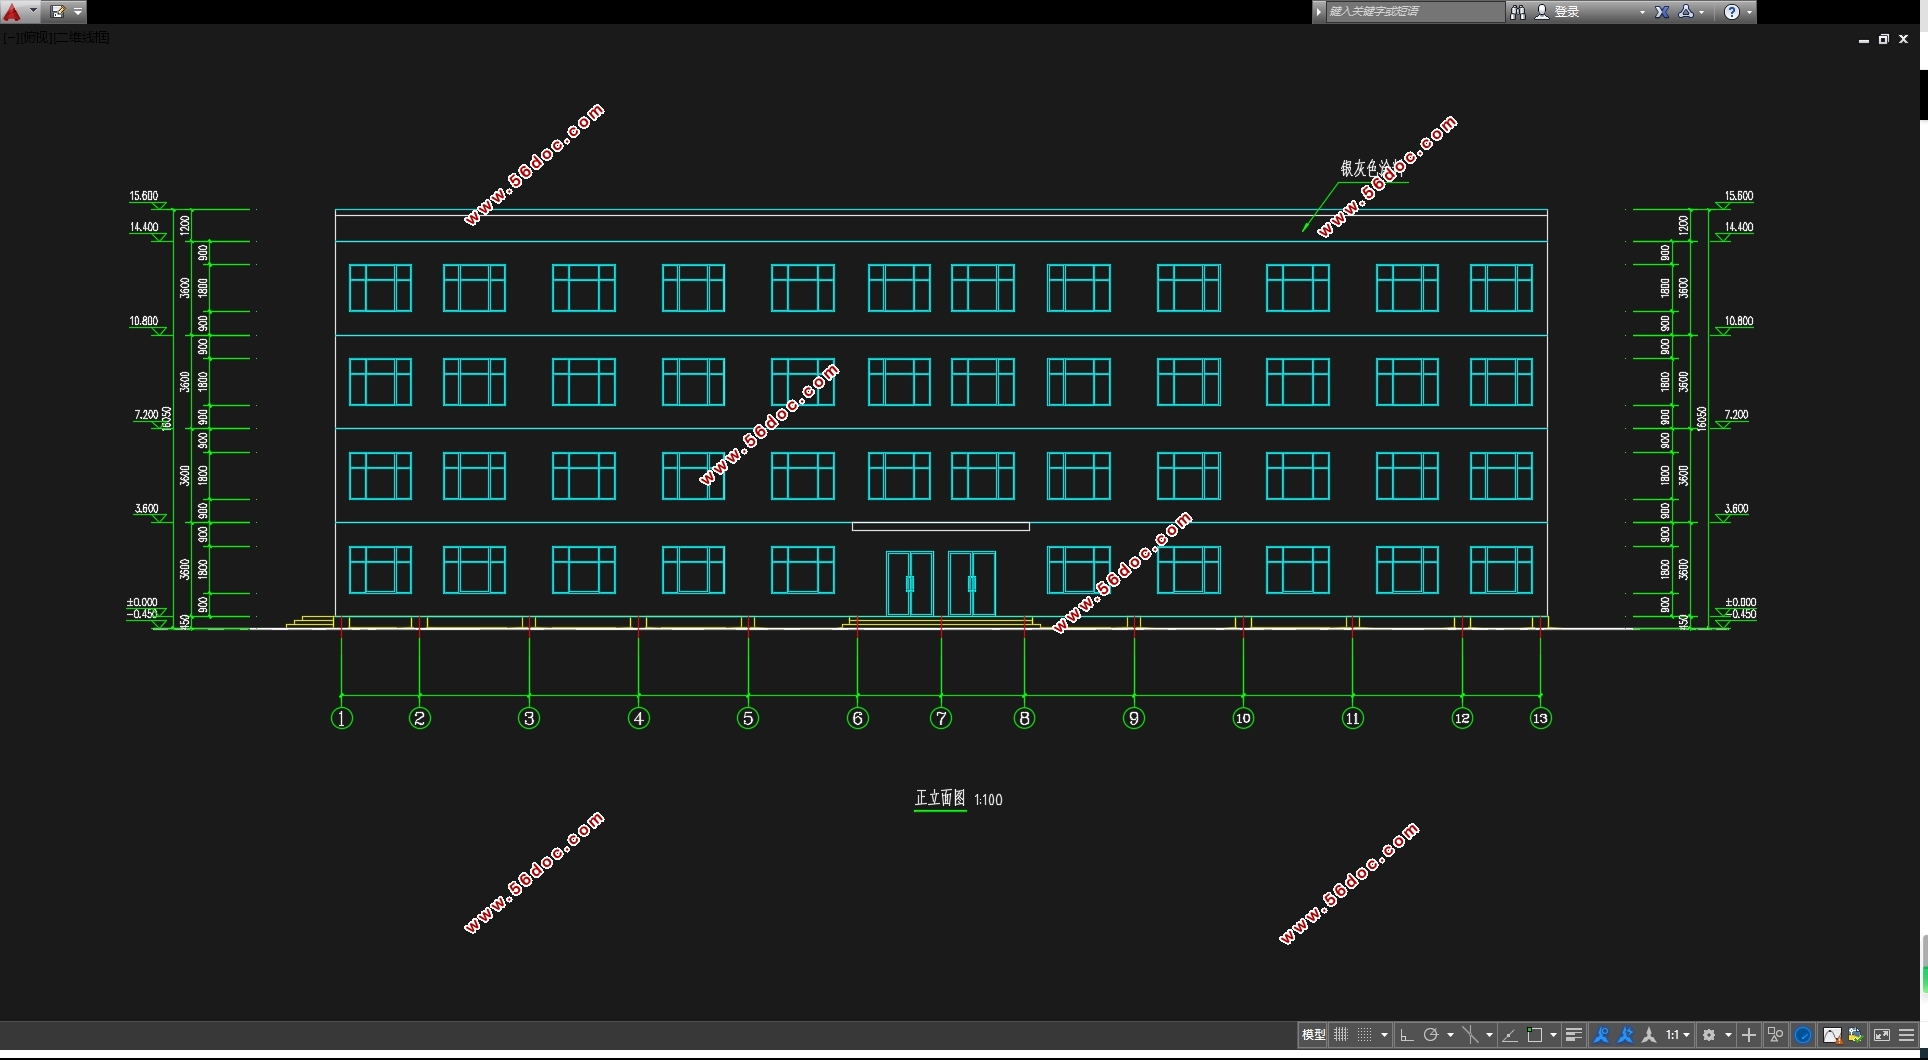Focus the keyword search input field
This screenshot has height=1060, width=1928.
click(1414, 12)
